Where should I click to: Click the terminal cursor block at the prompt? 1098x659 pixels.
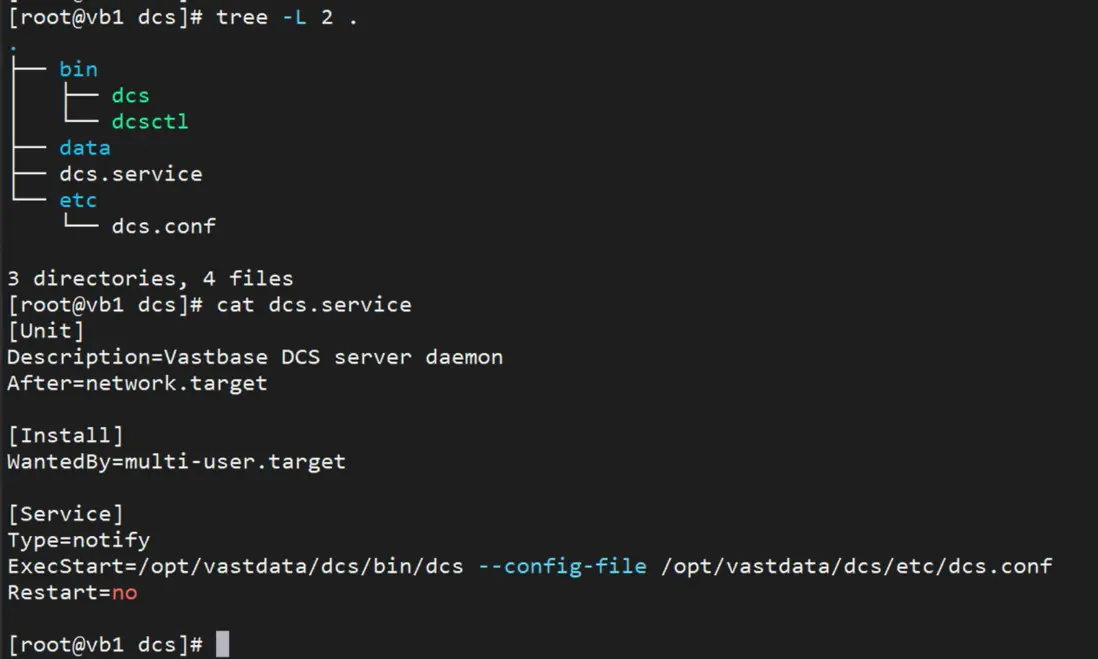pos(222,644)
